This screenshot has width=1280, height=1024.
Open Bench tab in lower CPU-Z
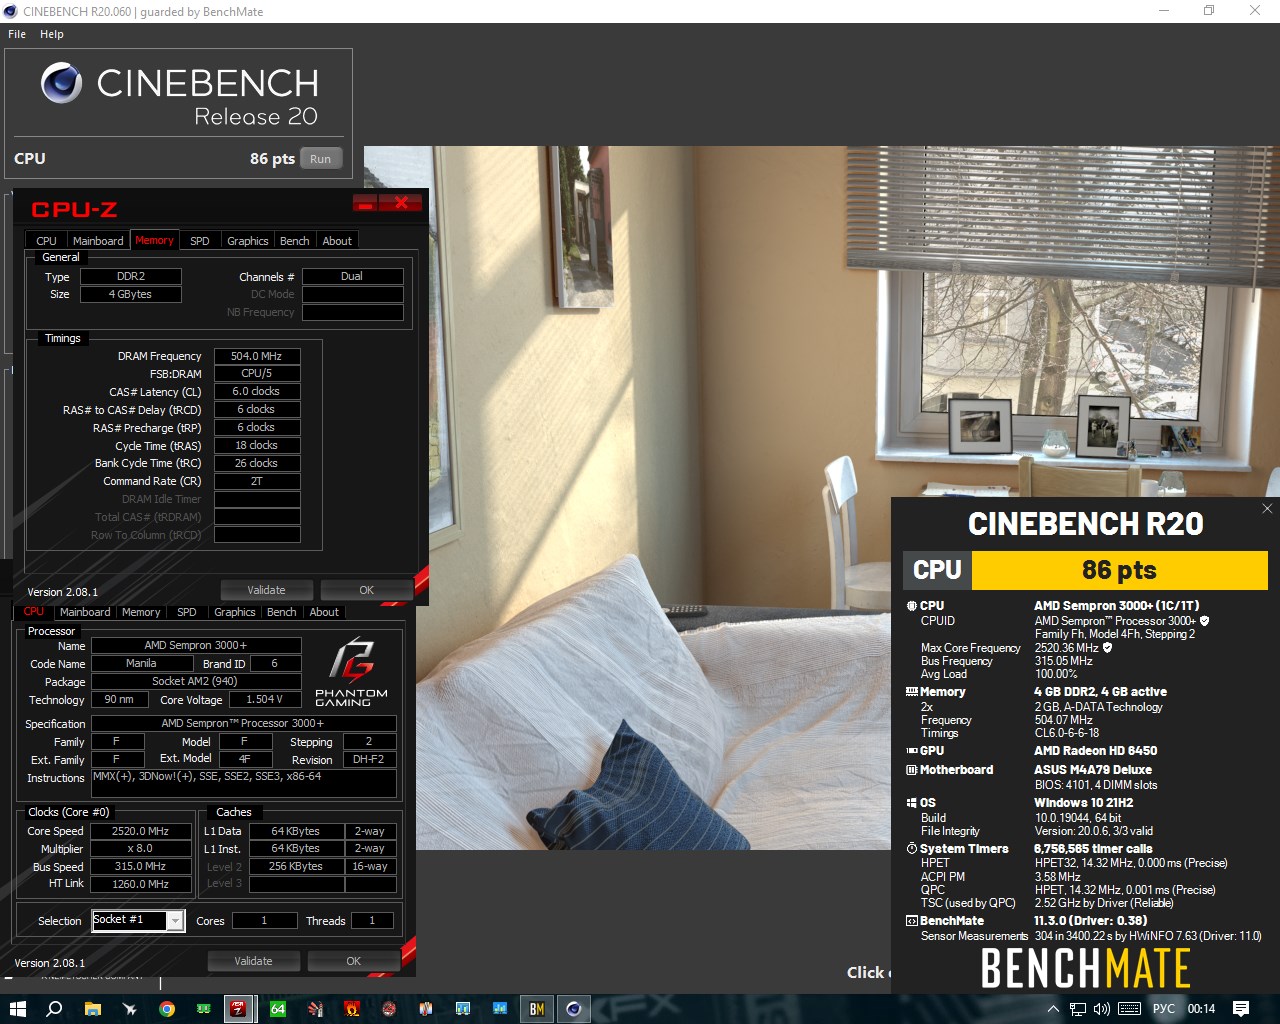281,612
